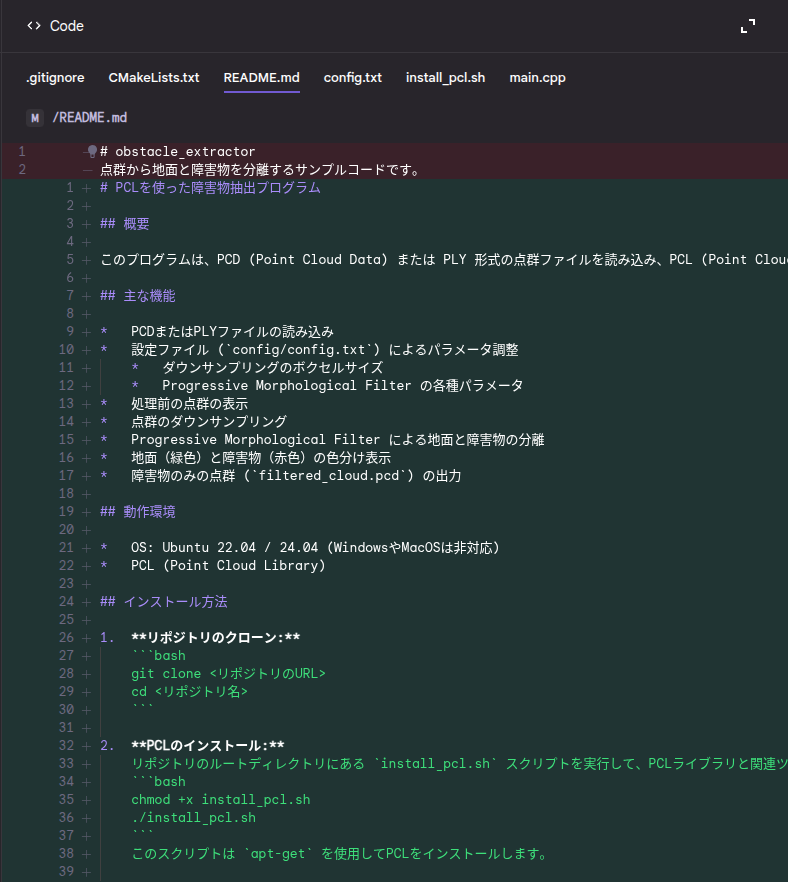Click the line '**PCLのインストール:**'
The width and height of the screenshot is (788, 882).
(208, 746)
